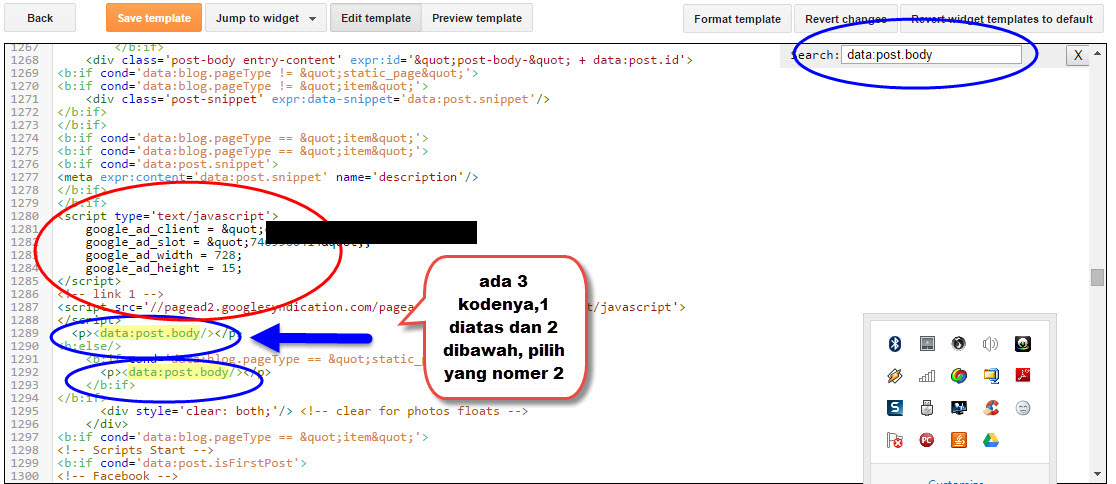Click the Safely Remove Hardware USB icon
The height and width of the screenshot is (484, 1116).
[x=927, y=408]
